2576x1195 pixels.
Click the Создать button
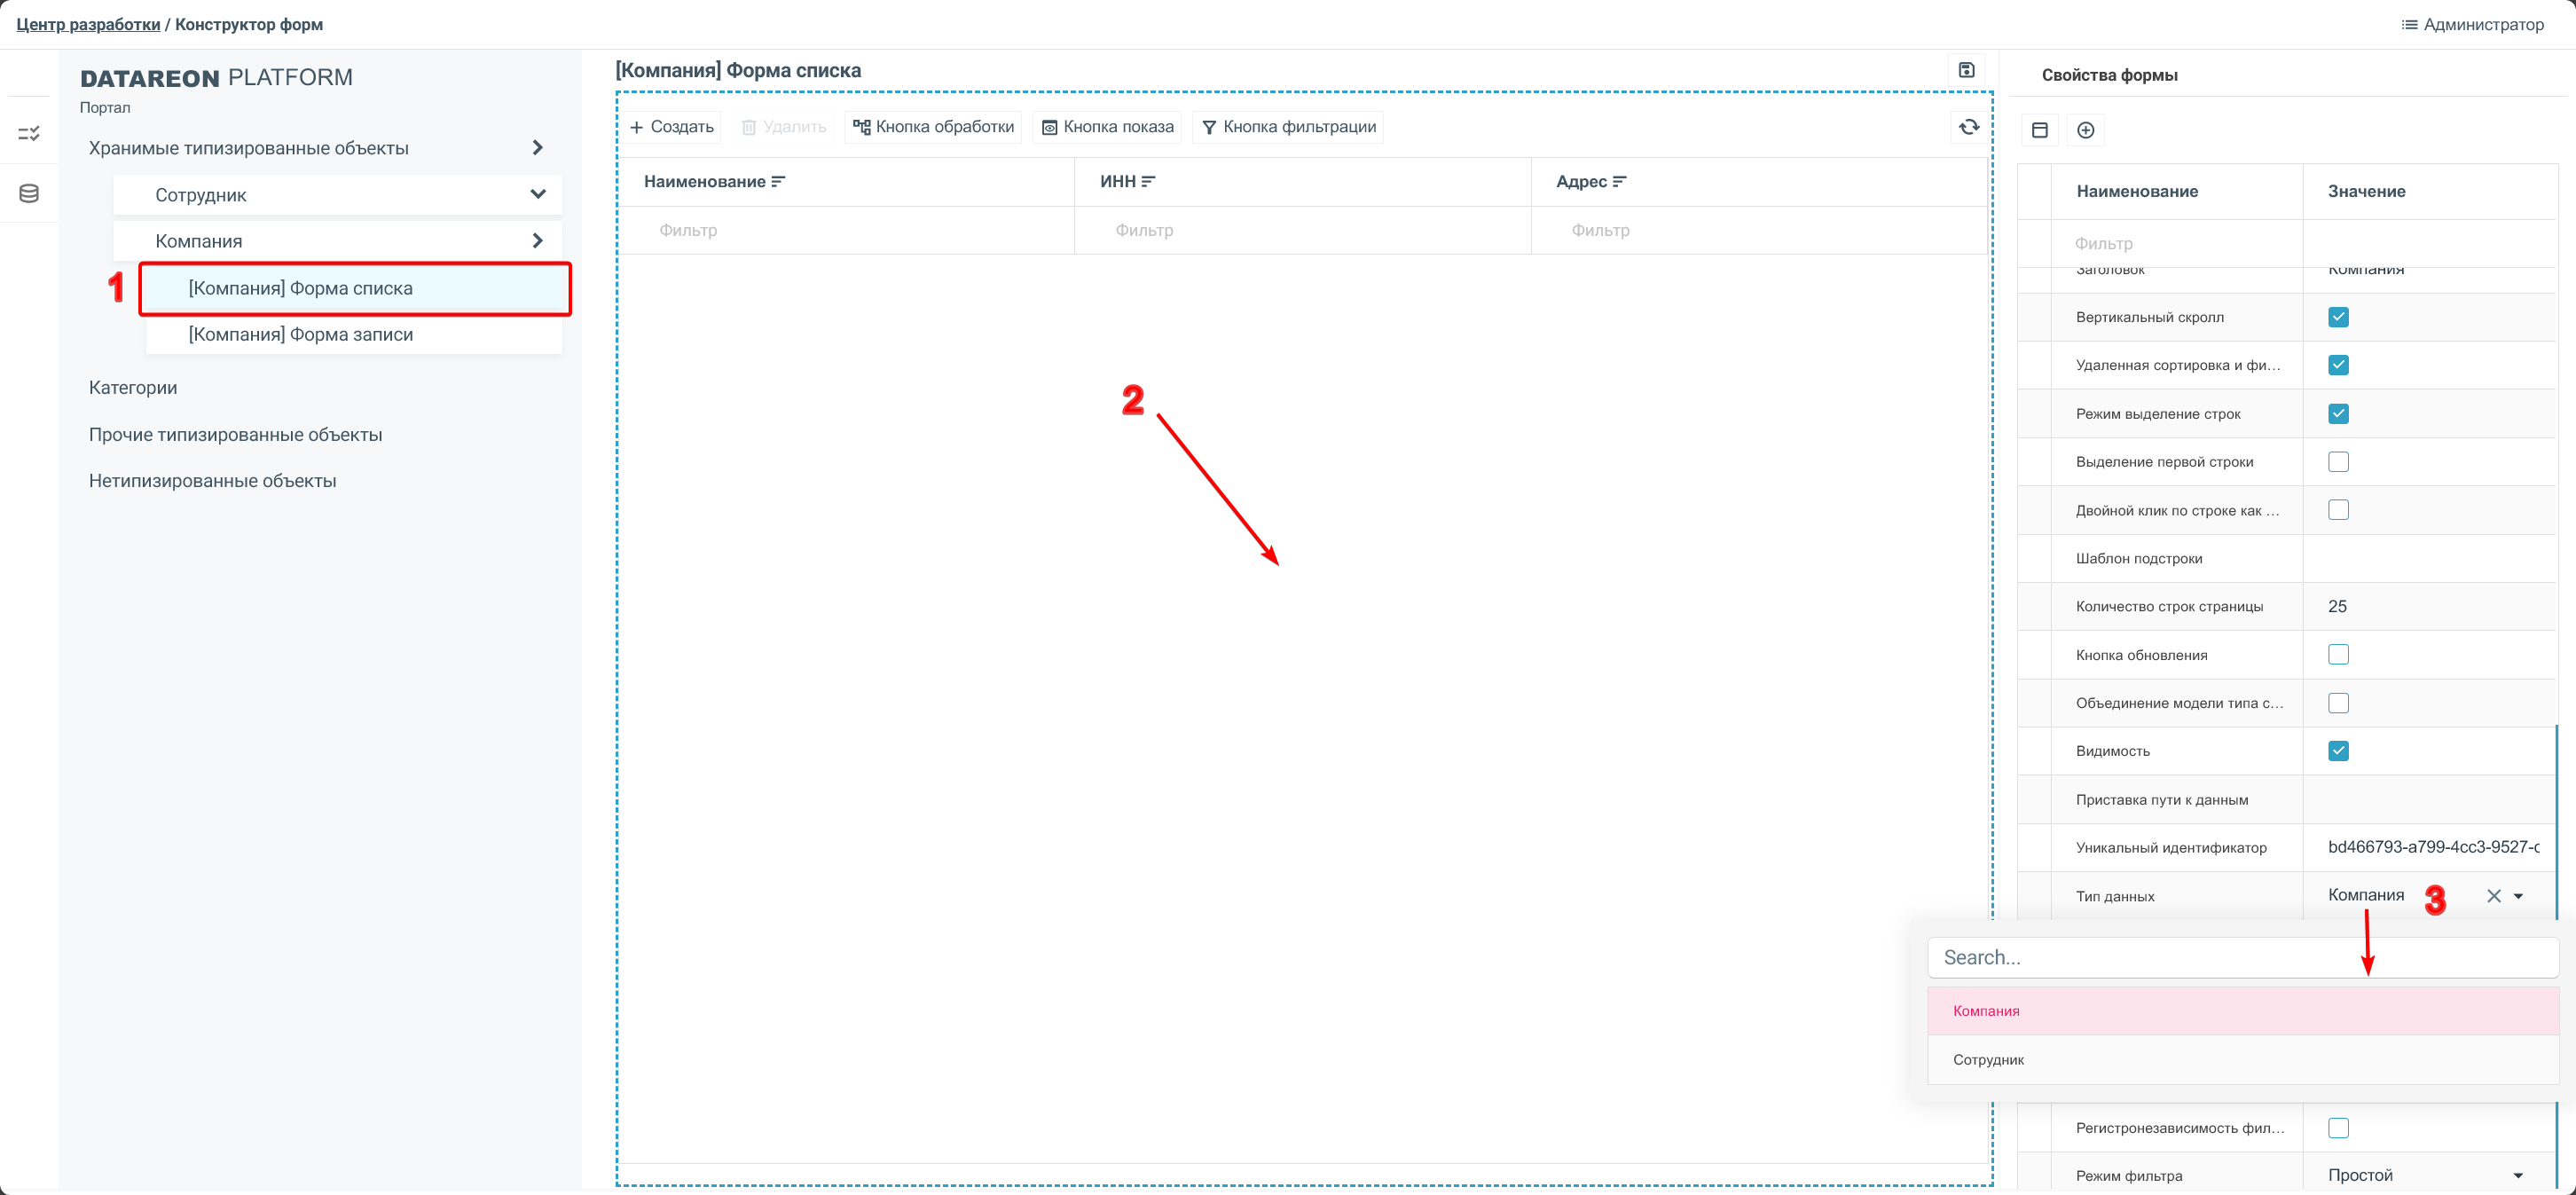pos(671,127)
